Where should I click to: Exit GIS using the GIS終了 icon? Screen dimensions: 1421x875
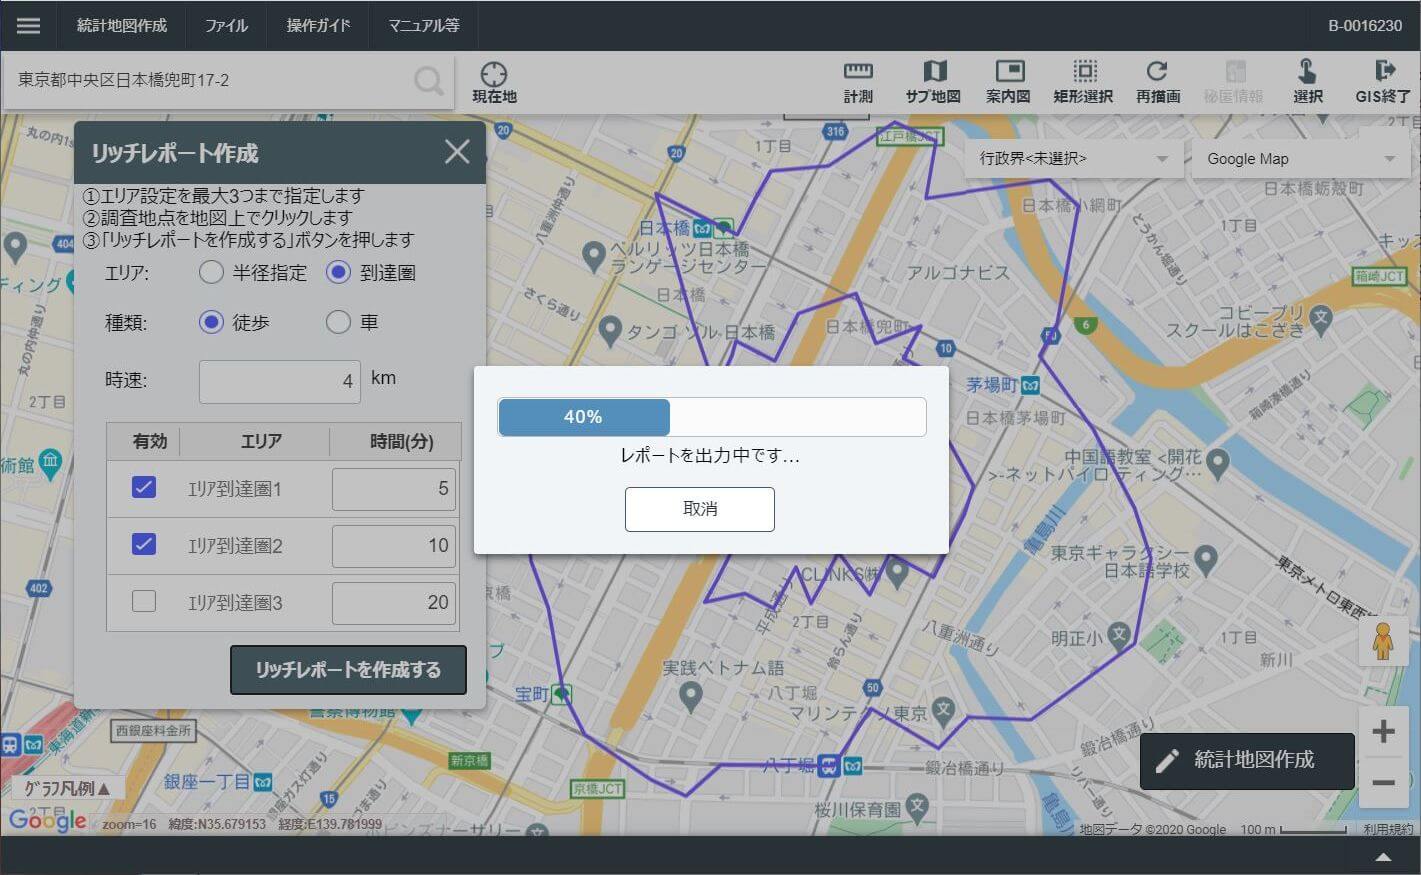[1383, 80]
